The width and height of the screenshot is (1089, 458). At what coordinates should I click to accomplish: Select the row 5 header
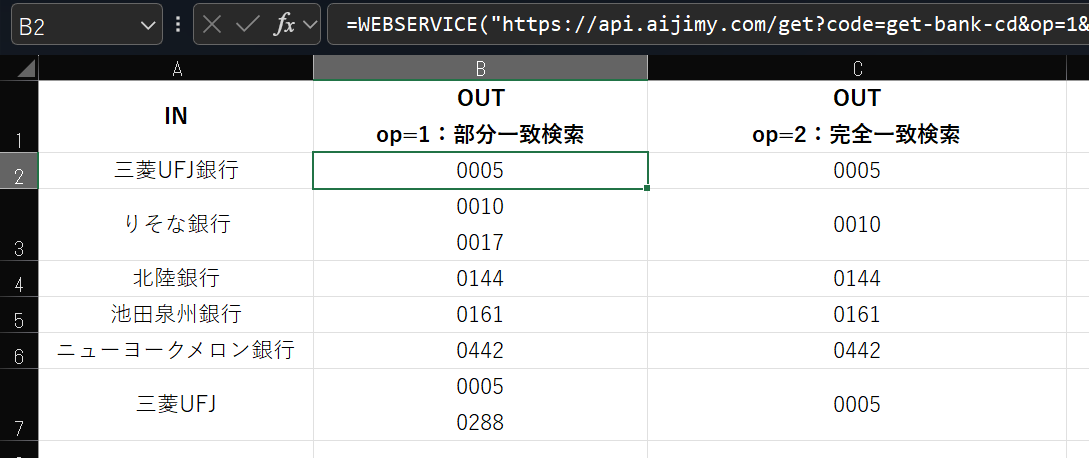tap(19, 315)
